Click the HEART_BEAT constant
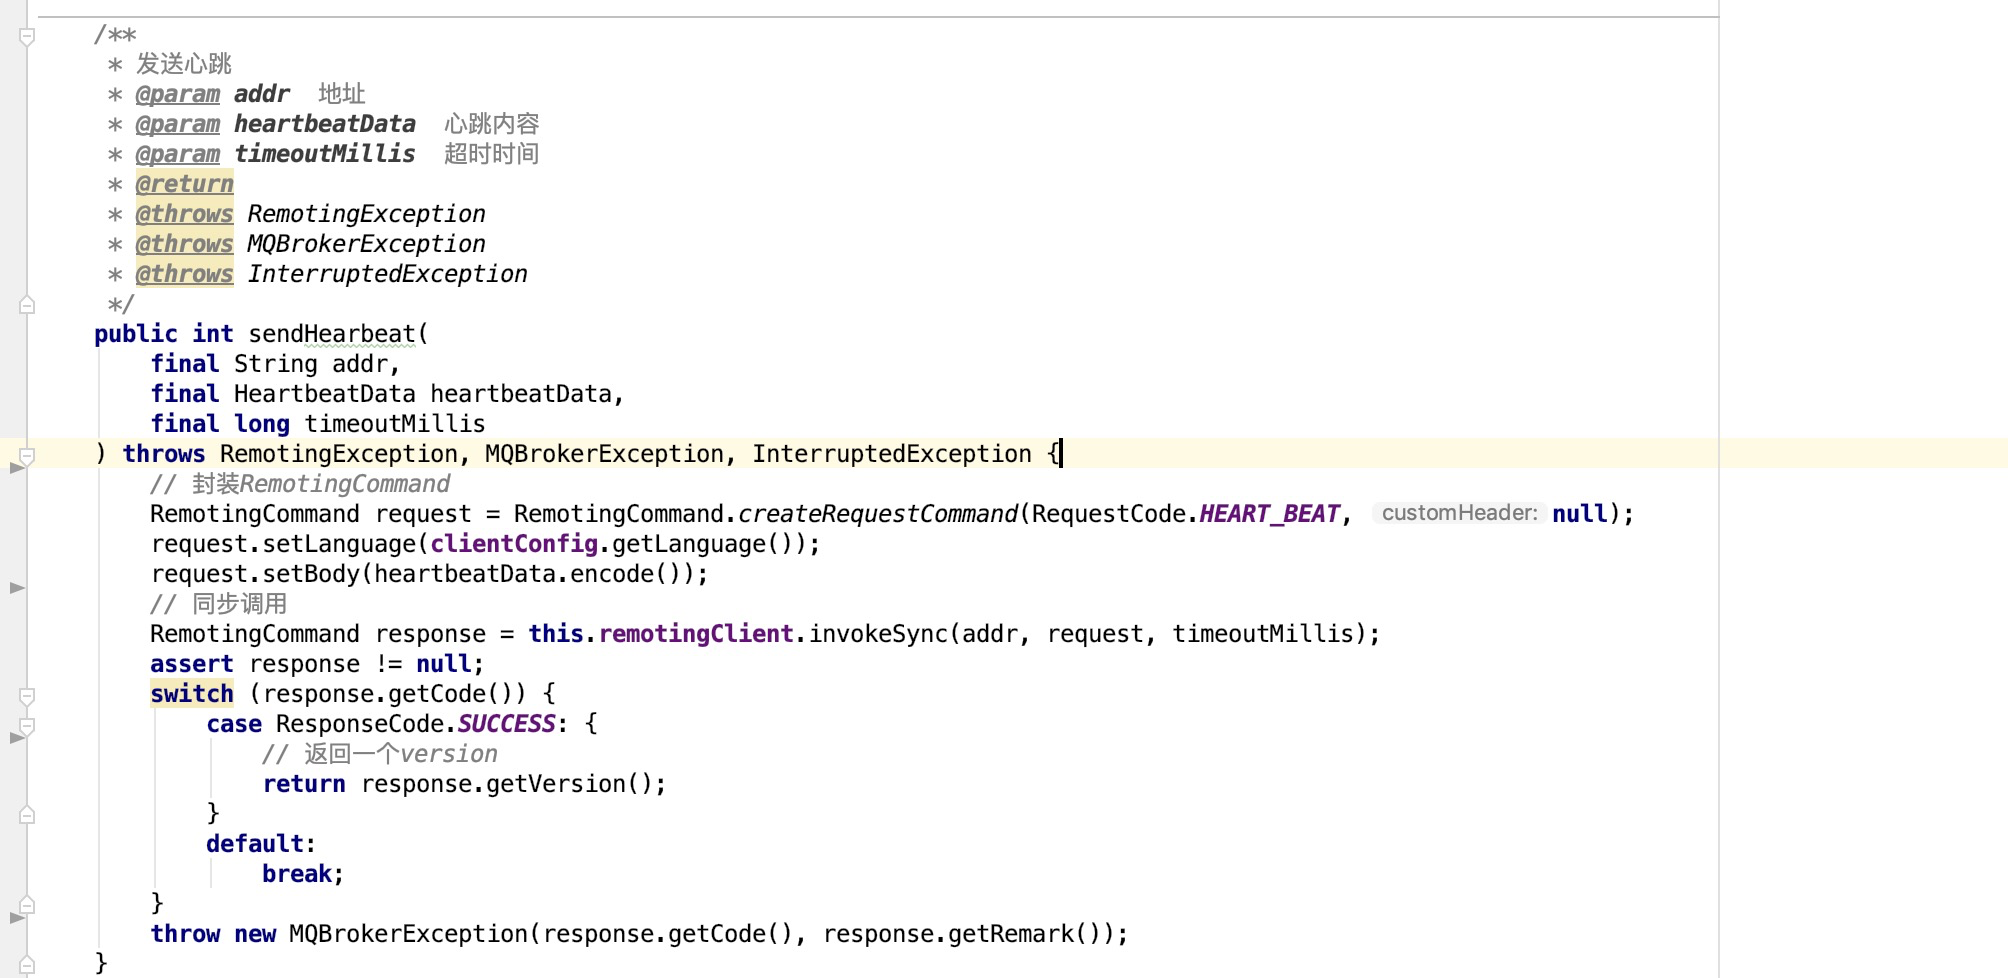Image resolution: width=2008 pixels, height=978 pixels. 1269,514
